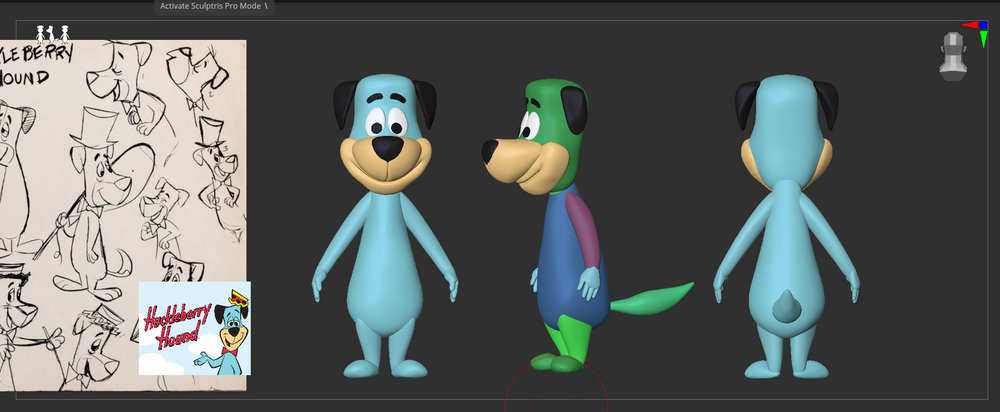Select the color Huckleberry Hound logo thumbnail

point(194,327)
